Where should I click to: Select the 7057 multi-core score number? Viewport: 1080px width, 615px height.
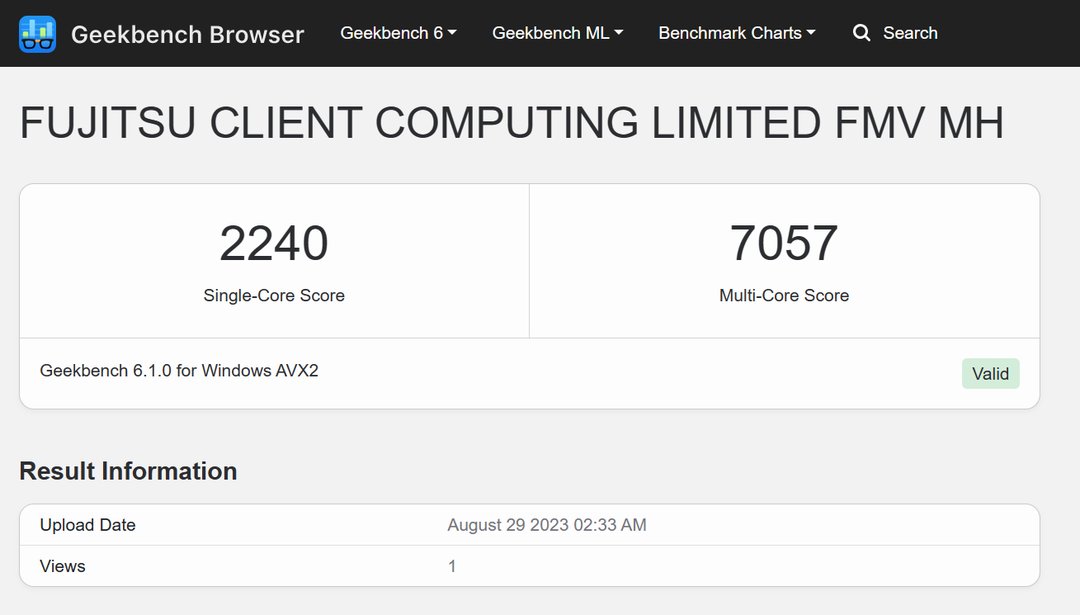784,244
